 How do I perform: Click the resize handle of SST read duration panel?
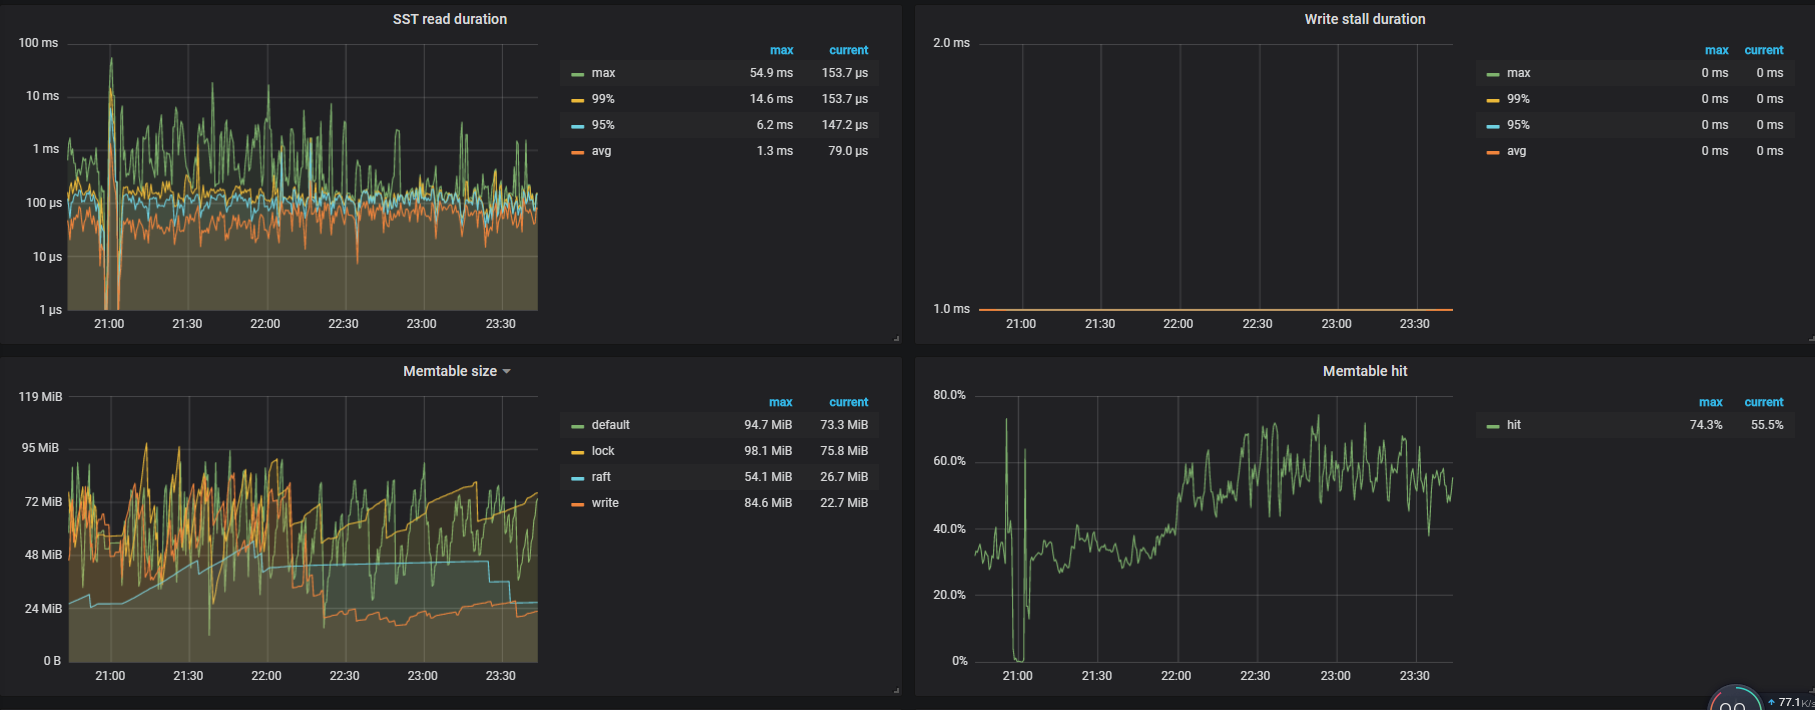[896, 339]
